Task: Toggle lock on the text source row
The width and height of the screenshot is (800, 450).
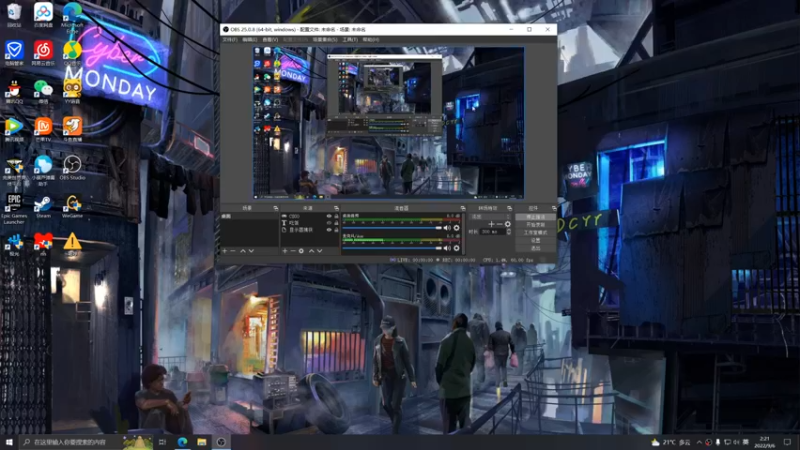Action: (336, 223)
